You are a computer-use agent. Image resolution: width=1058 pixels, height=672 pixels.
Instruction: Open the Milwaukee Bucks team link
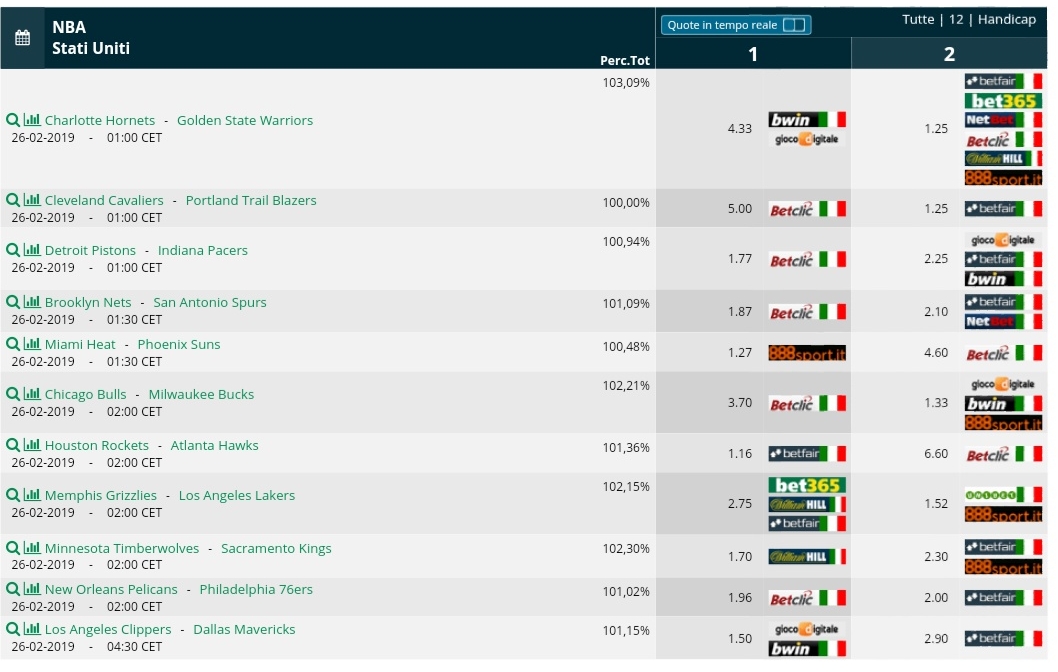point(201,394)
